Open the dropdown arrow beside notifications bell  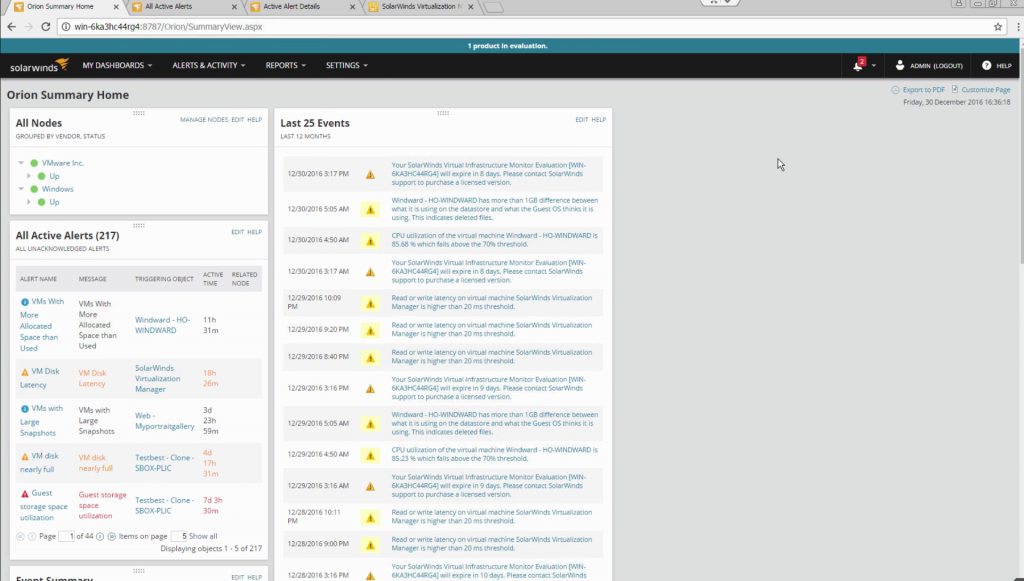pos(874,66)
